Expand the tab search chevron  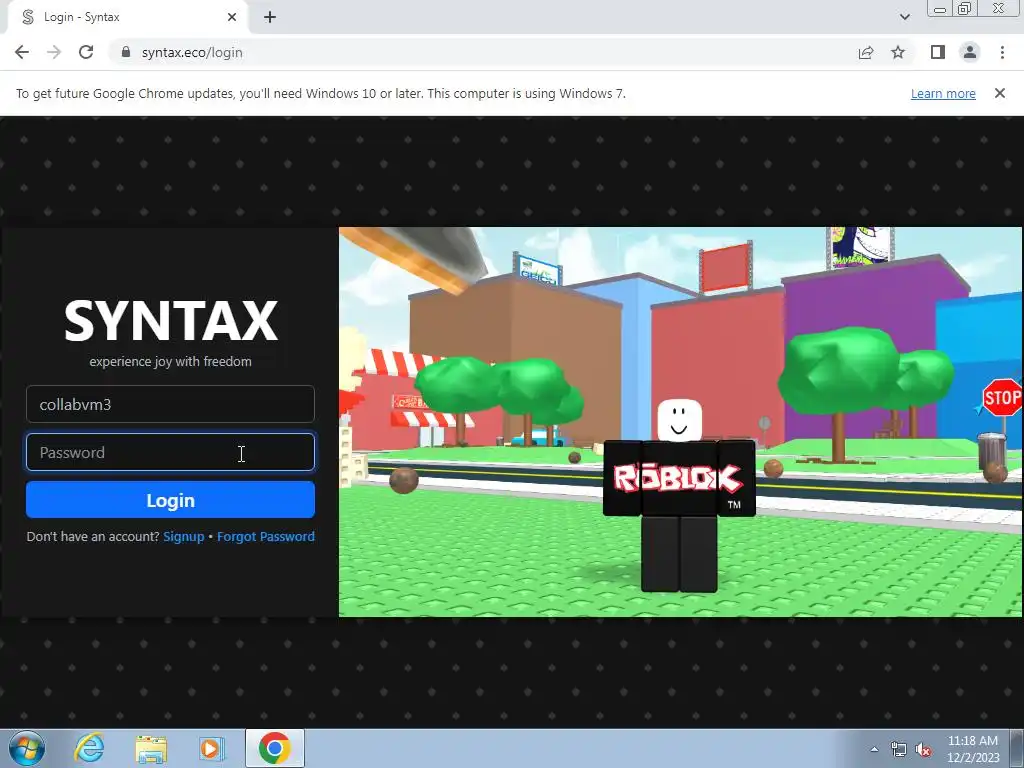(904, 17)
